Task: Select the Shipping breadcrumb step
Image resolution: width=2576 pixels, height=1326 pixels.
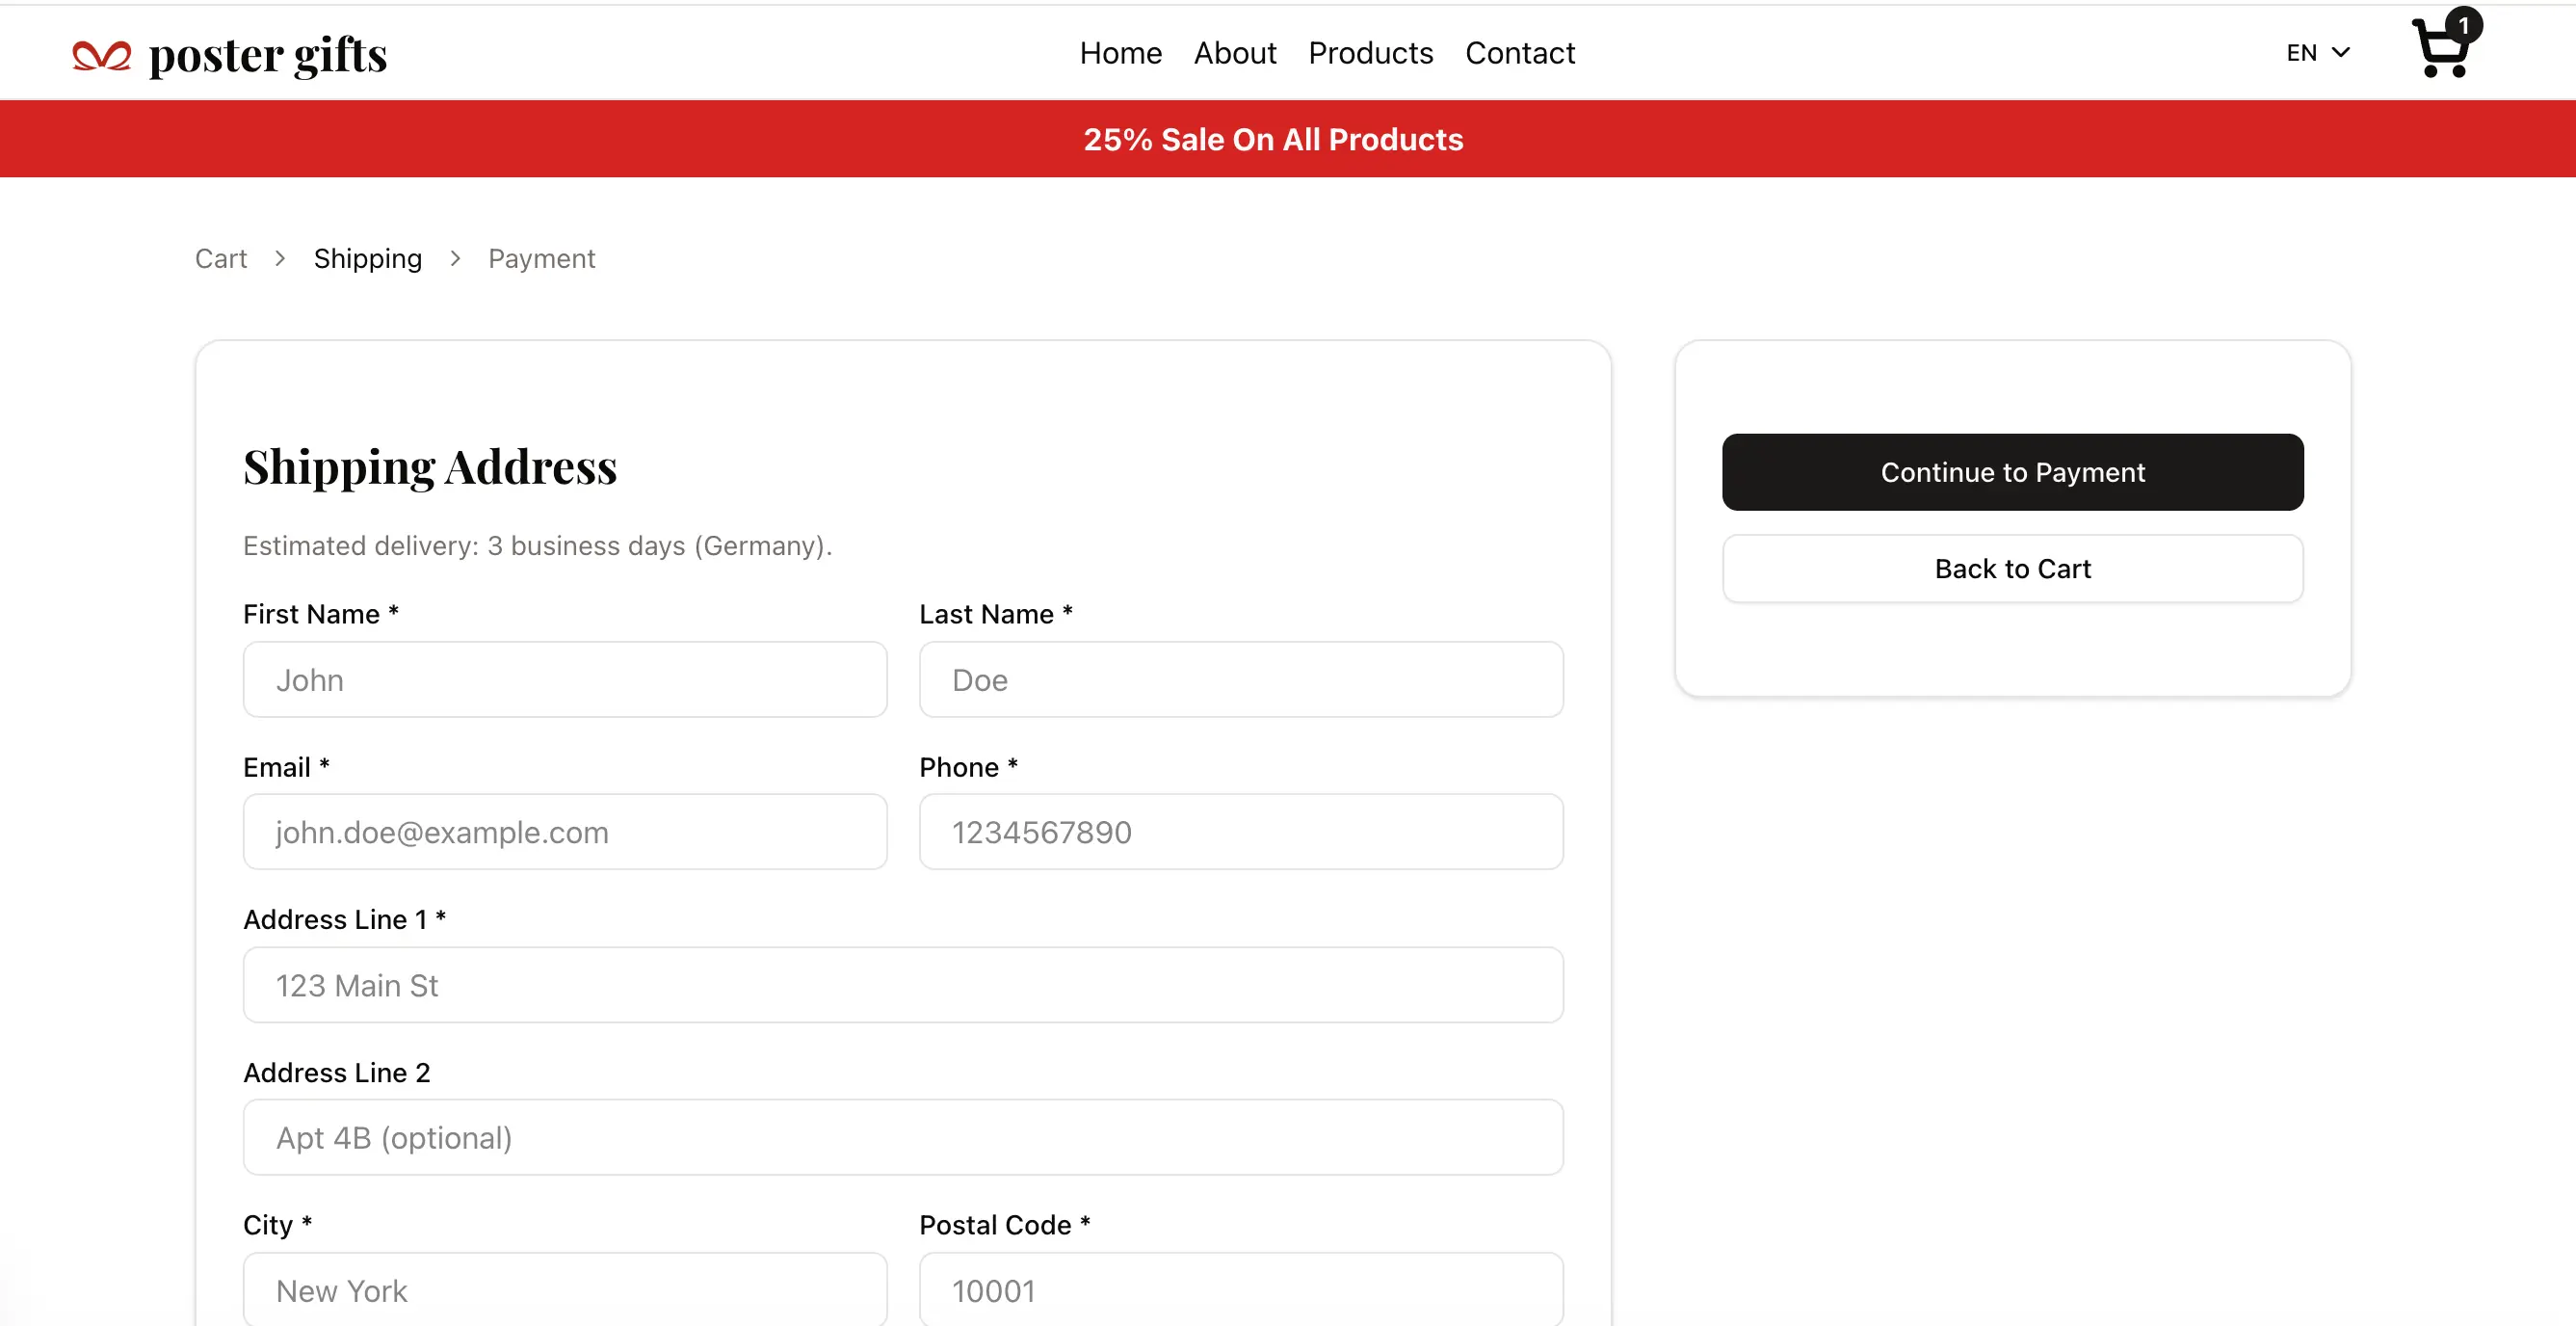Action: tap(367, 259)
